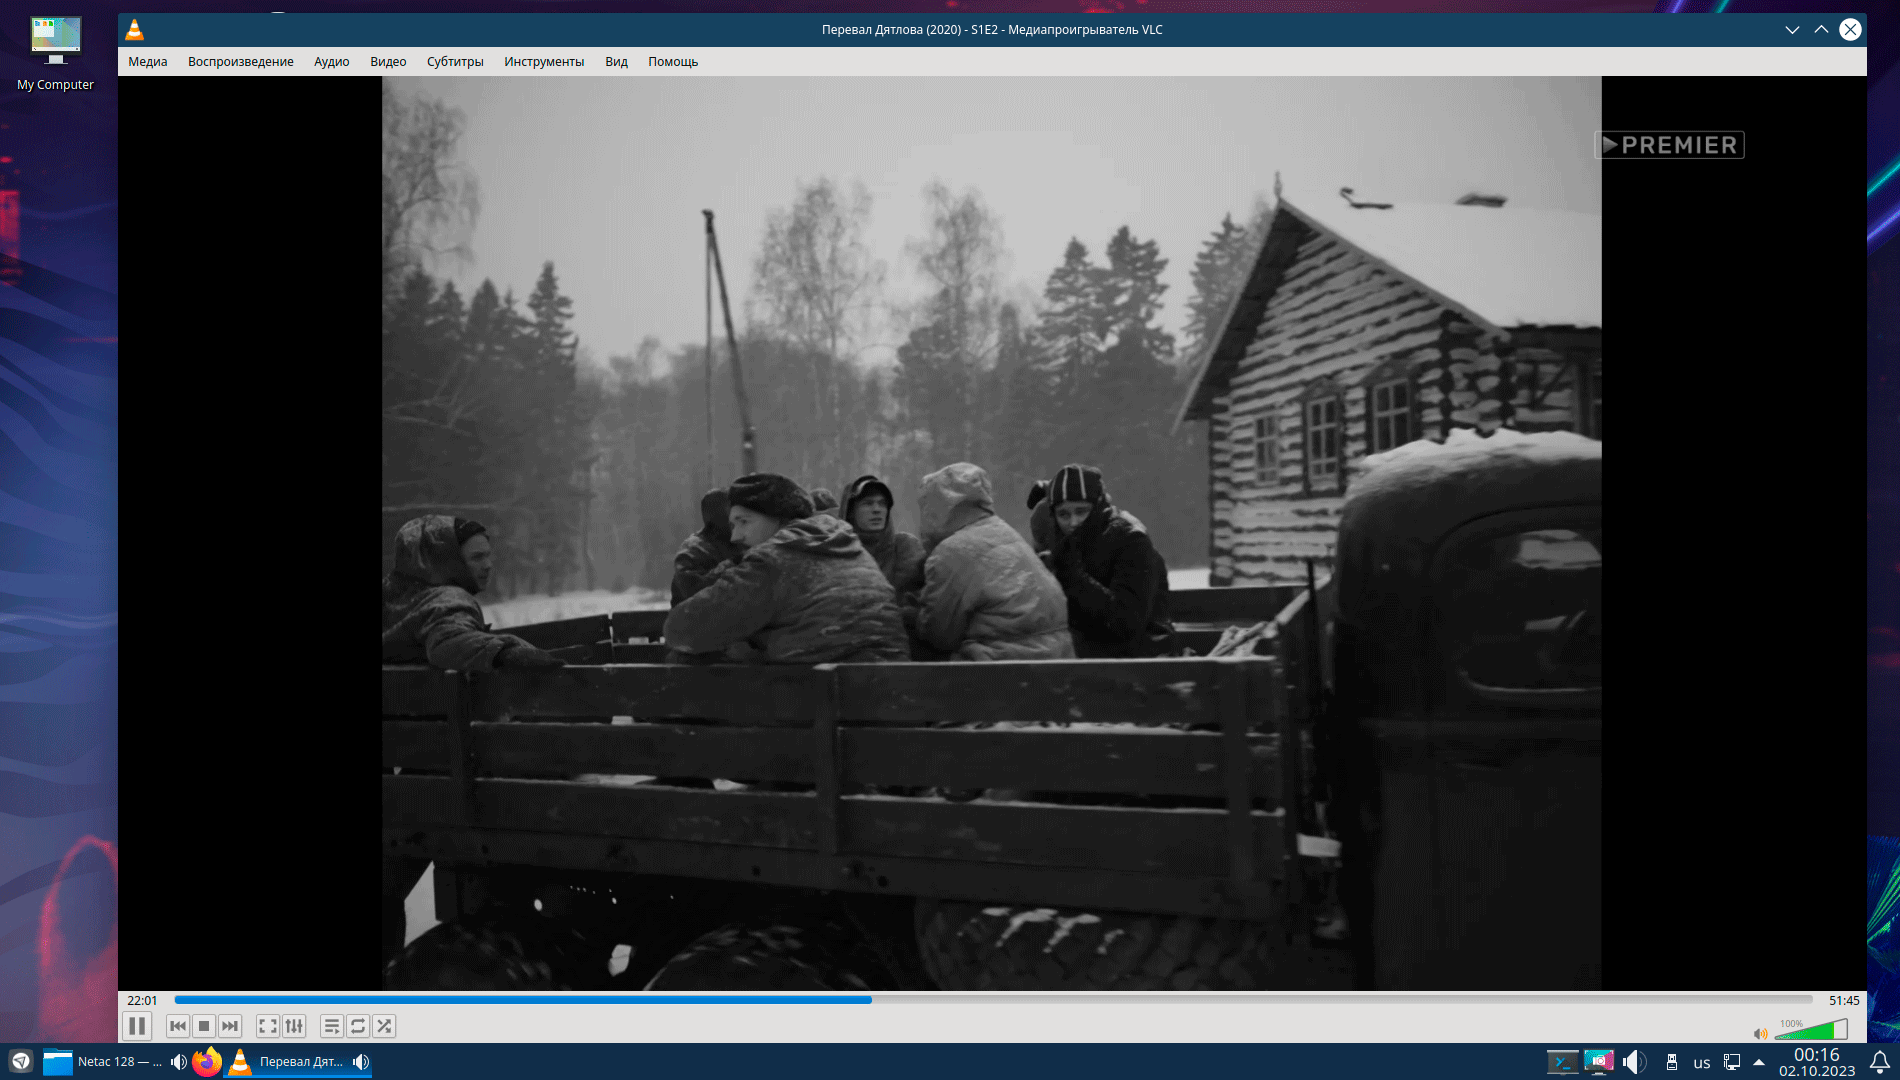Seek in the video progress bar
1900x1080 pixels.
tap(993, 1000)
